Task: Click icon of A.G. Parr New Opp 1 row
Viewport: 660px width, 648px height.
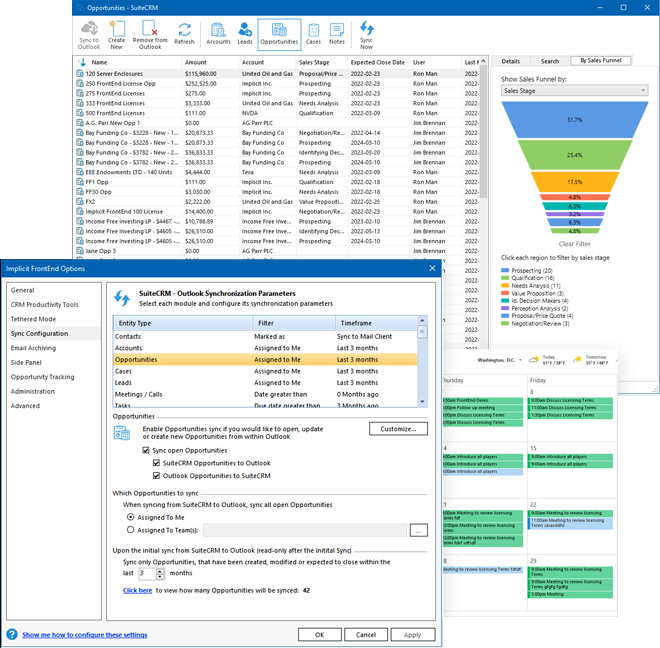Action: (x=80, y=123)
